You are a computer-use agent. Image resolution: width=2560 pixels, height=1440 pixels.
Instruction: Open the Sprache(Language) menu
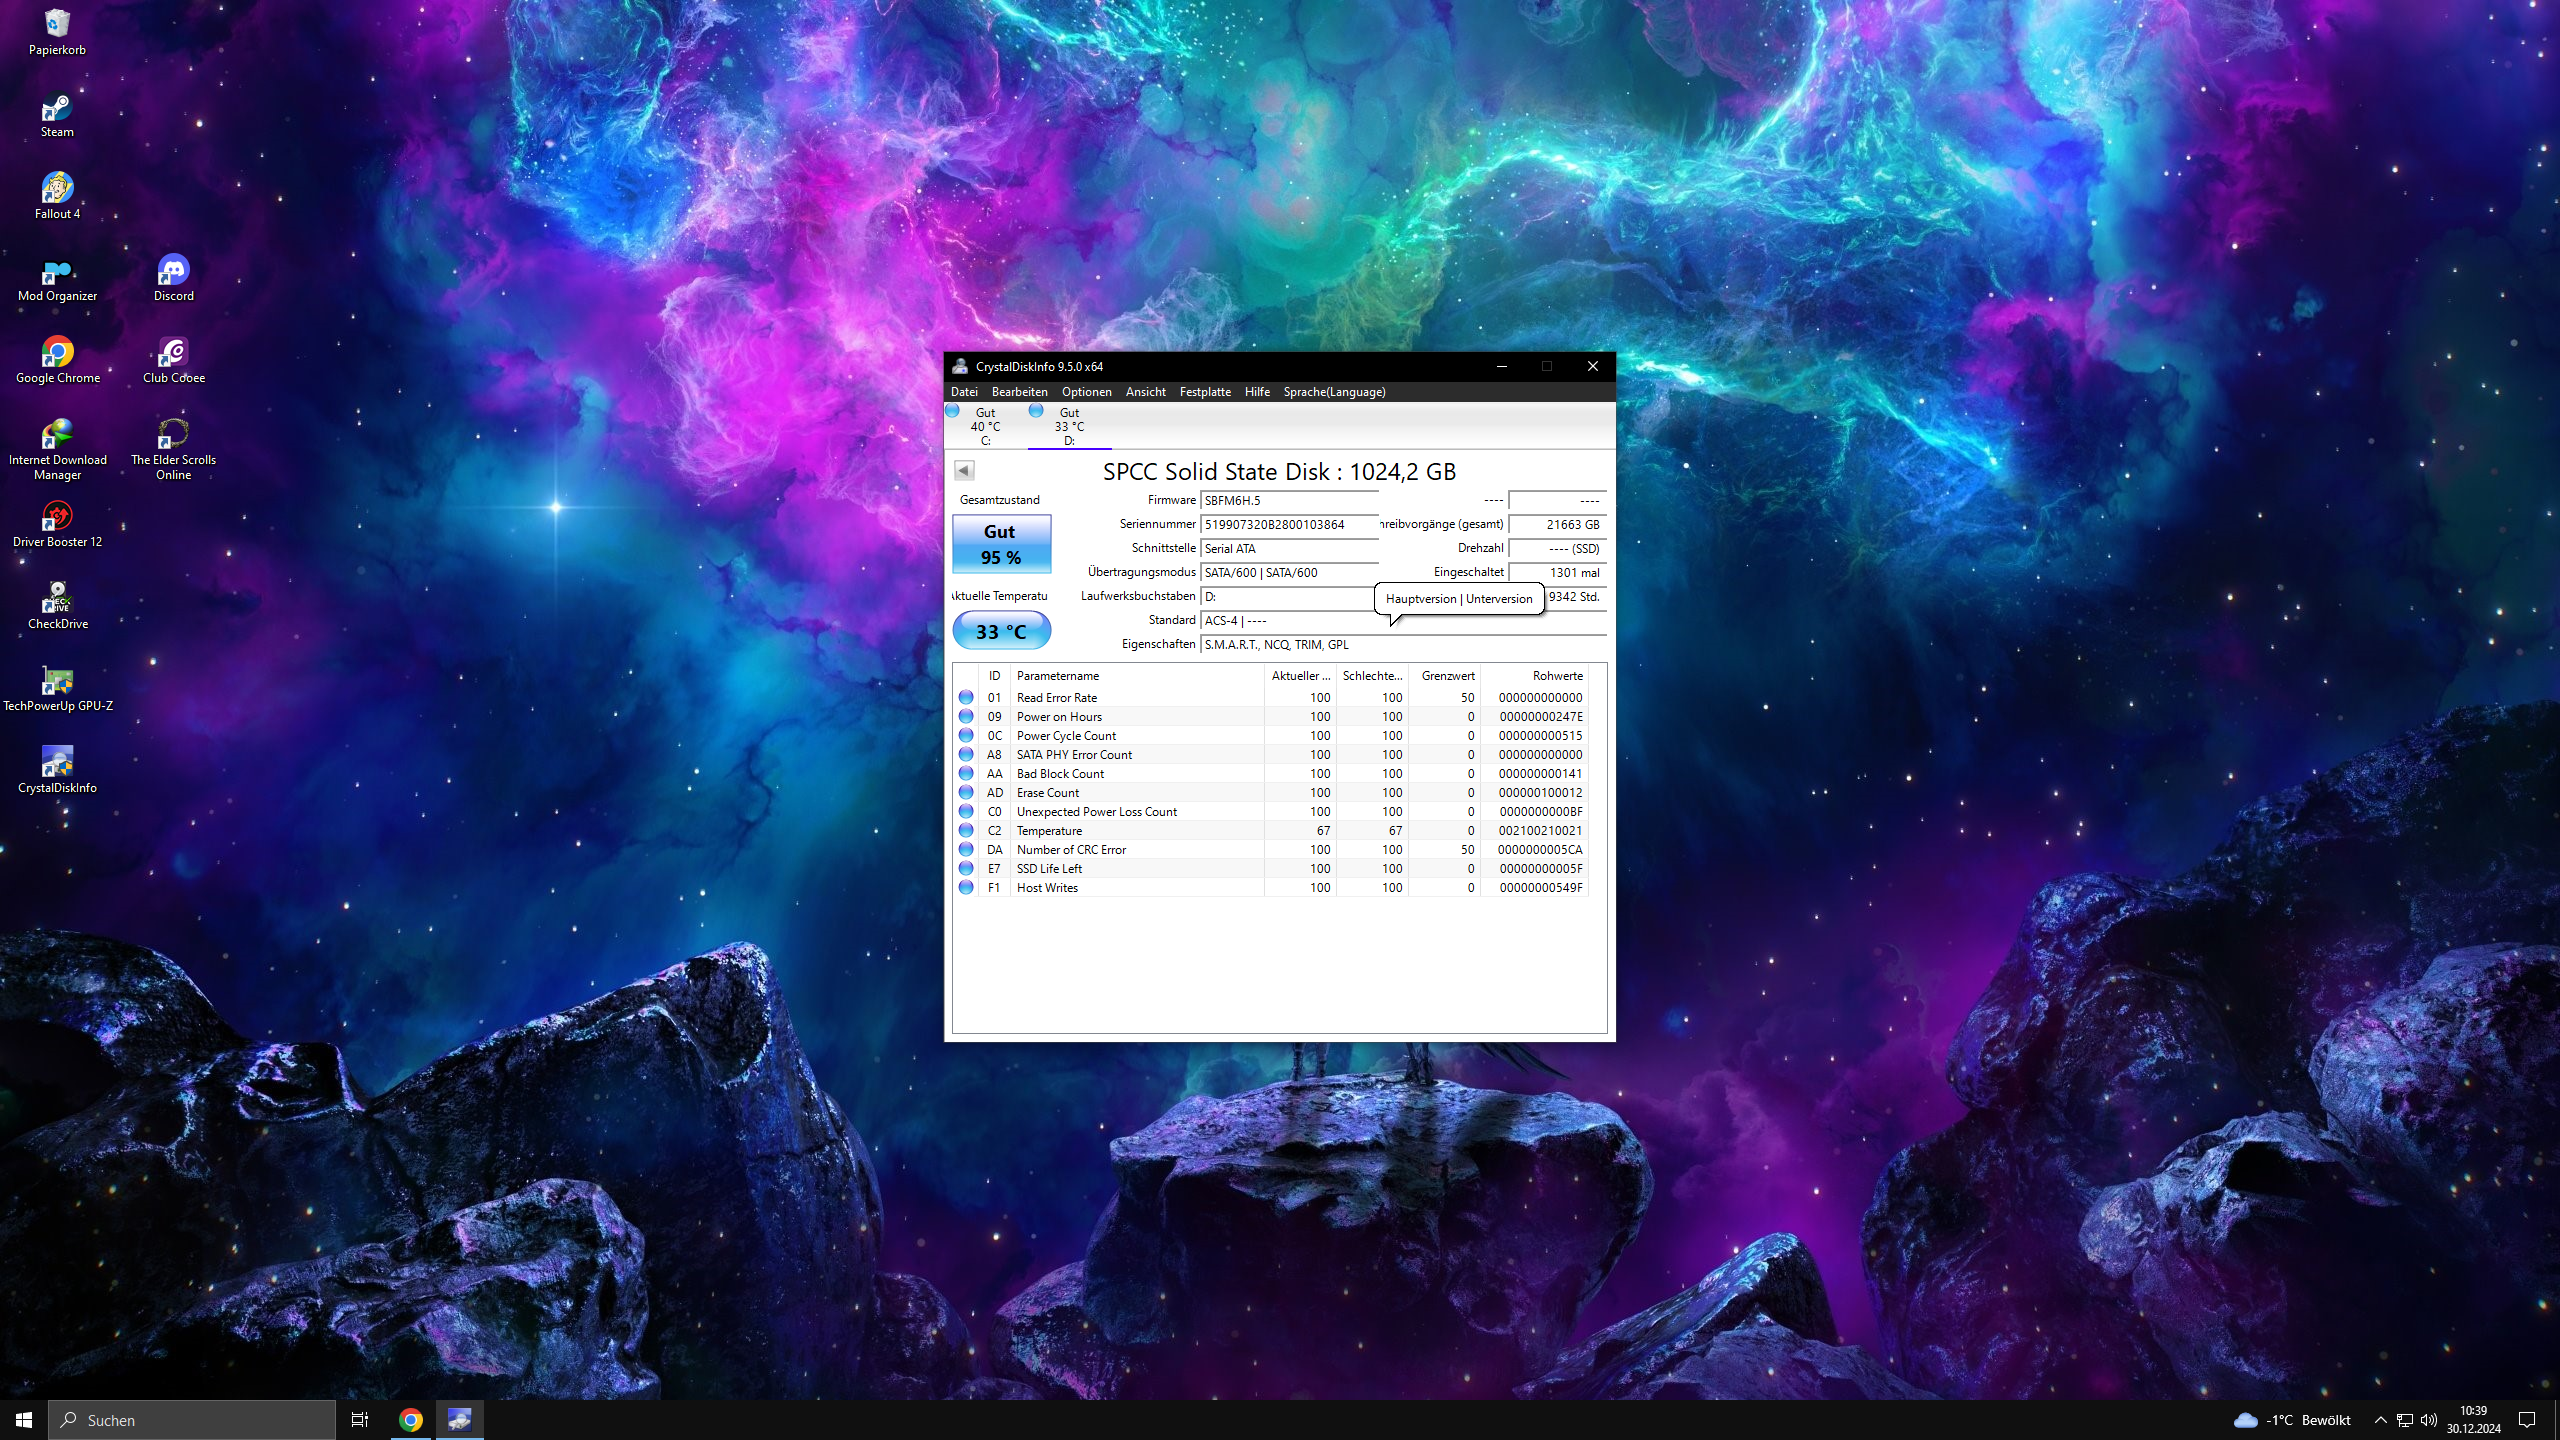click(x=1334, y=392)
